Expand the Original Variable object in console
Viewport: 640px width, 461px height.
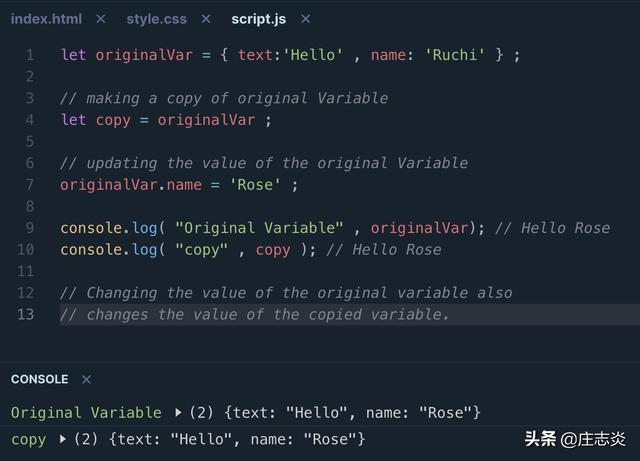click(178, 412)
